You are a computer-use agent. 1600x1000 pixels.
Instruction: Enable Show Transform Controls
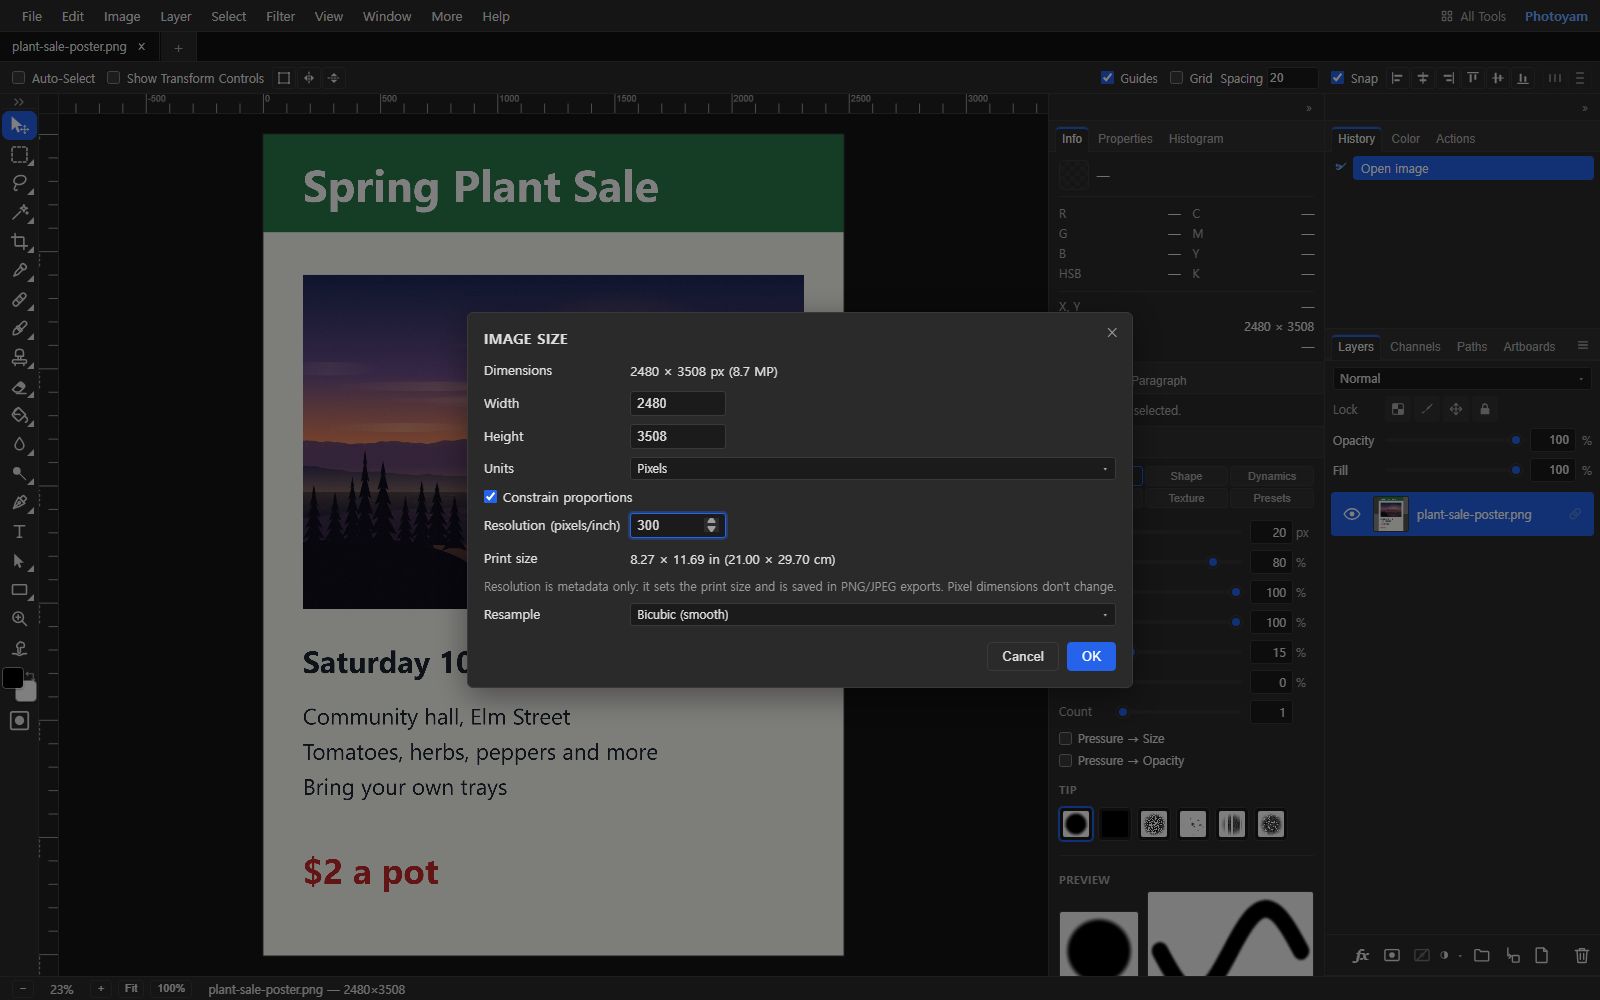tap(113, 78)
